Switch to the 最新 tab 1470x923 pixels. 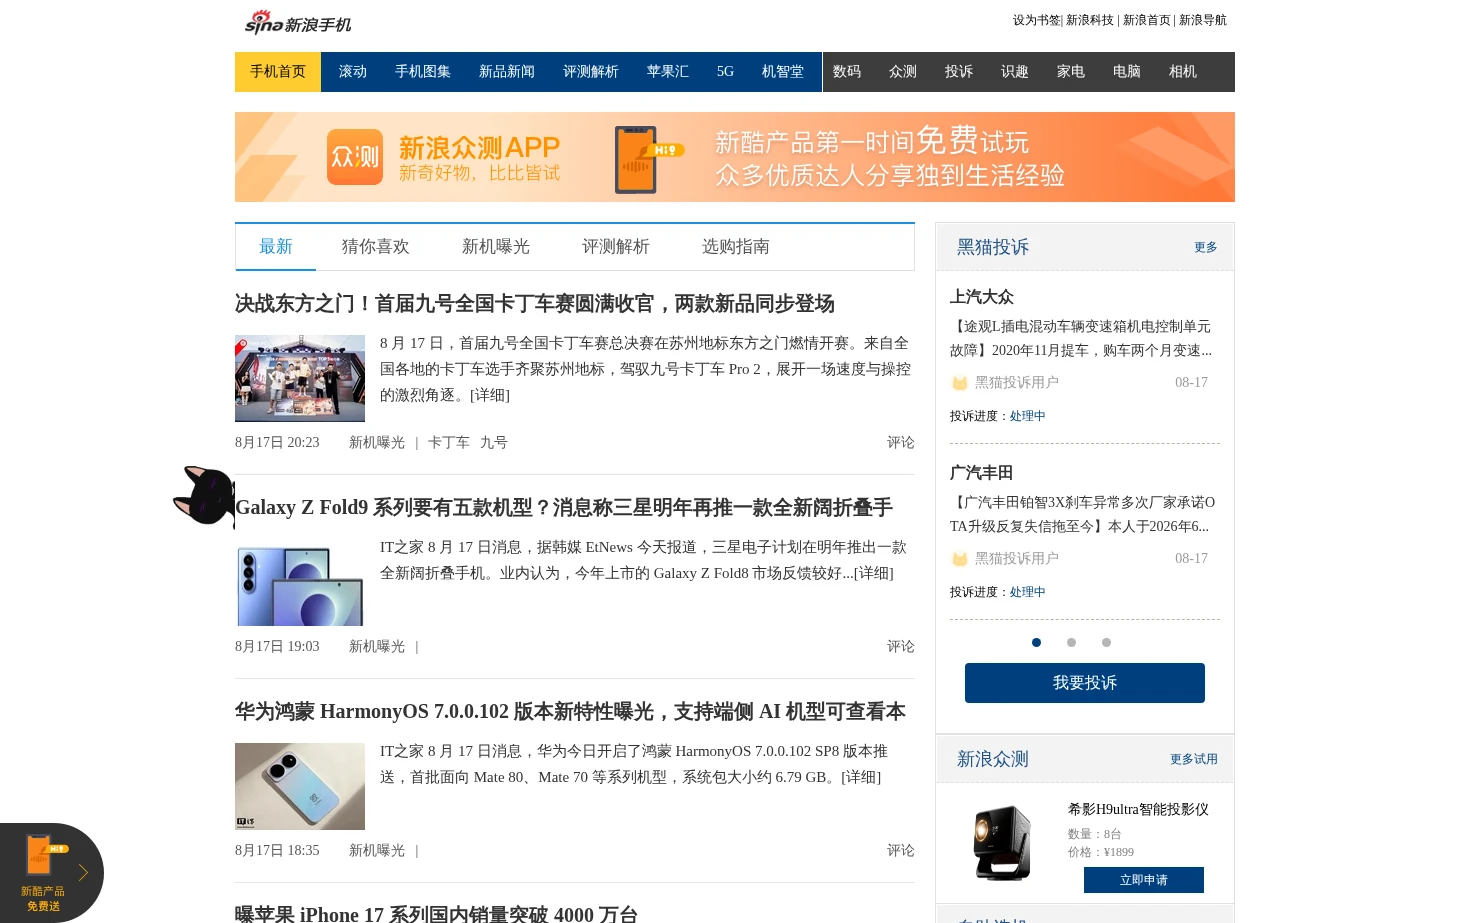[x=276, y=247]
